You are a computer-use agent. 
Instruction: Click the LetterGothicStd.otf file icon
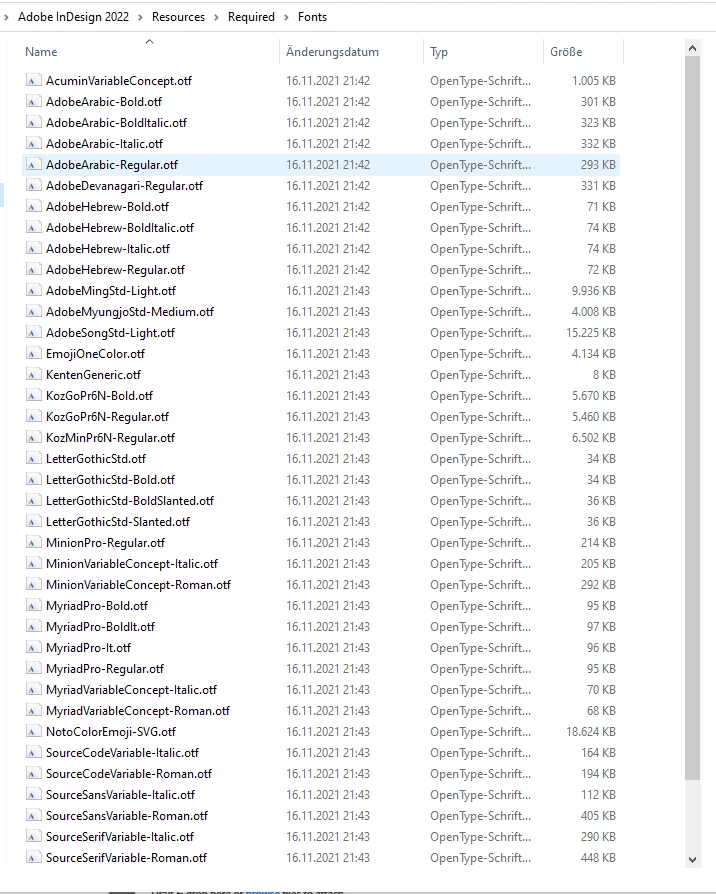click(33, 459)
